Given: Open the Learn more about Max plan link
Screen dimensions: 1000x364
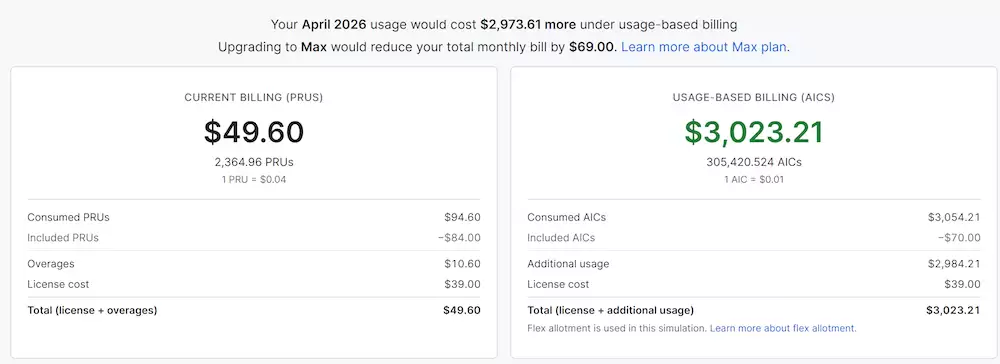Looking at the screenshot, I should tap(705, 47).
